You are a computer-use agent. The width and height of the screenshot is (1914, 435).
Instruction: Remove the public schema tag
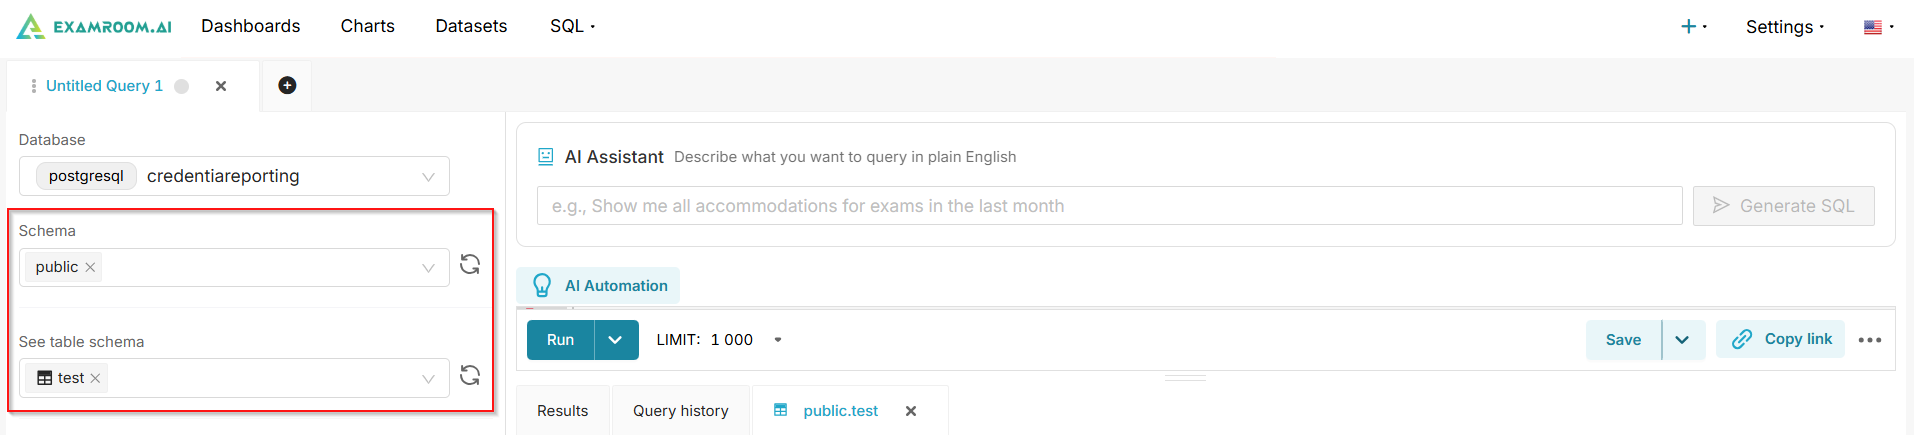[90, 267]
